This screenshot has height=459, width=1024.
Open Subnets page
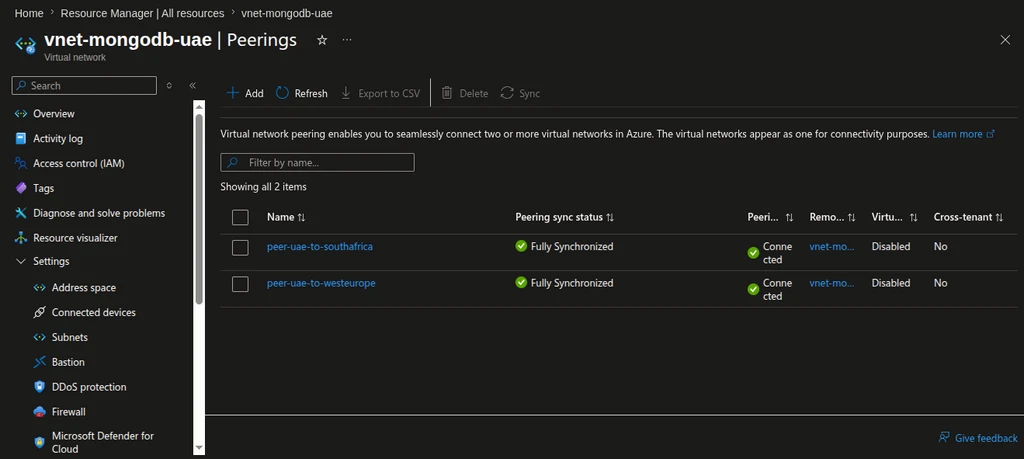click(69, 337)
